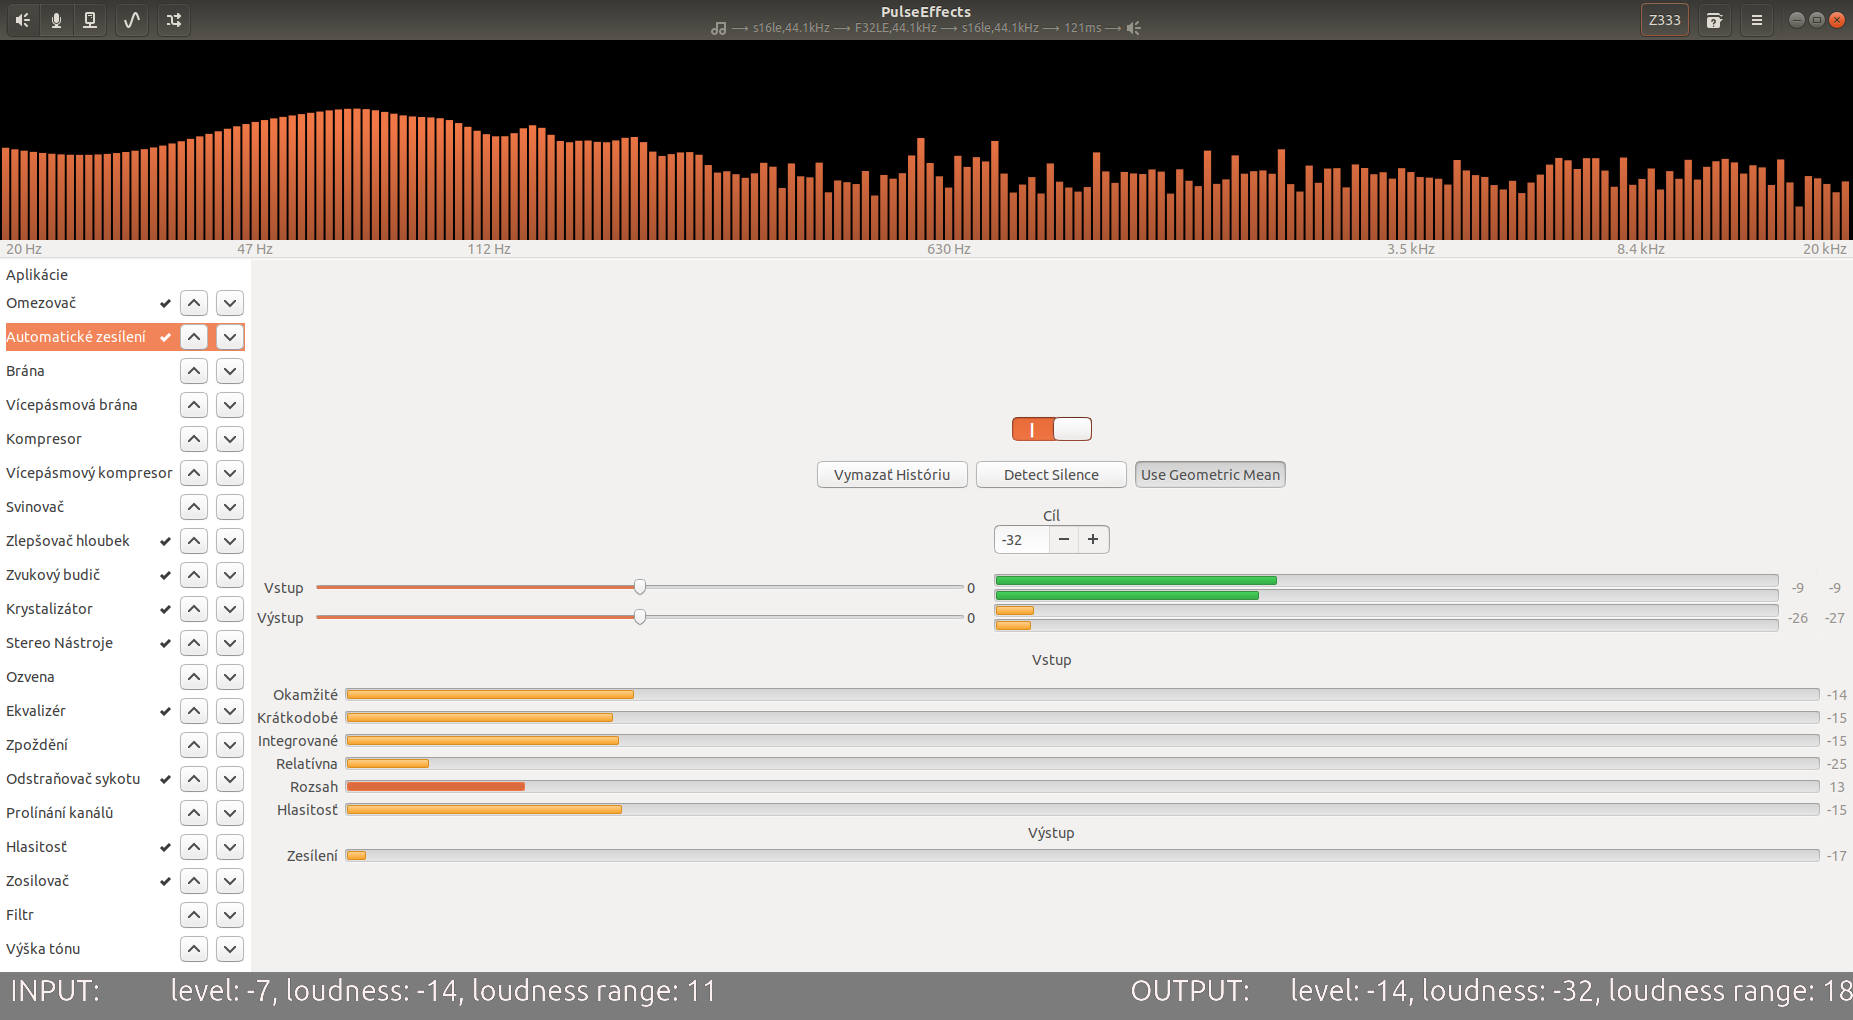1853x1020 pixels.
Task: Click the Rozsah loudness range bar
Action: click(x=1082, y=786)
